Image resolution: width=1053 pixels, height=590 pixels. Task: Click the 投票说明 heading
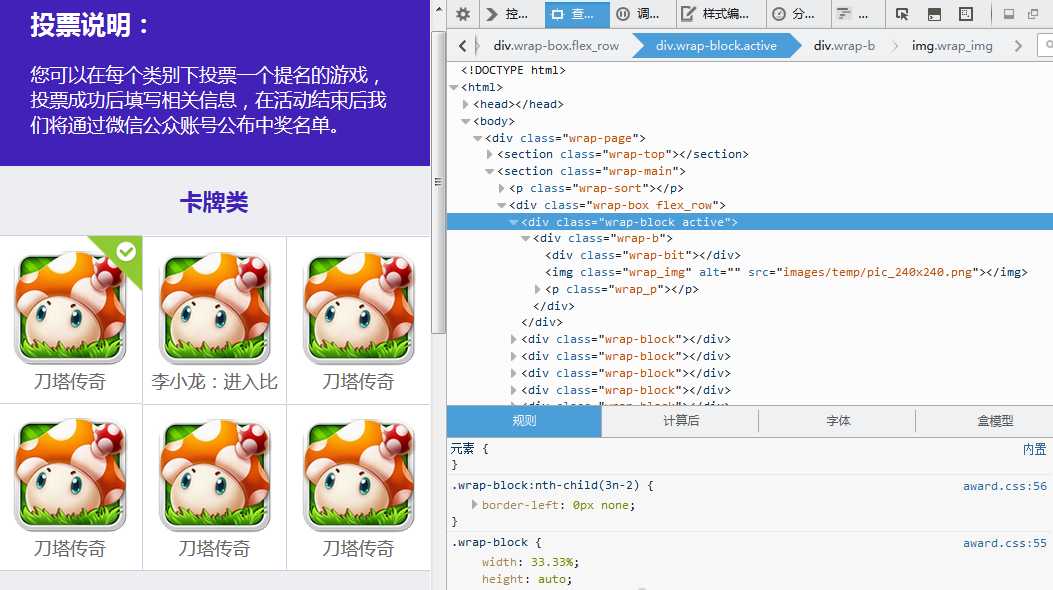pyautogui.click(x=89, y=25)
